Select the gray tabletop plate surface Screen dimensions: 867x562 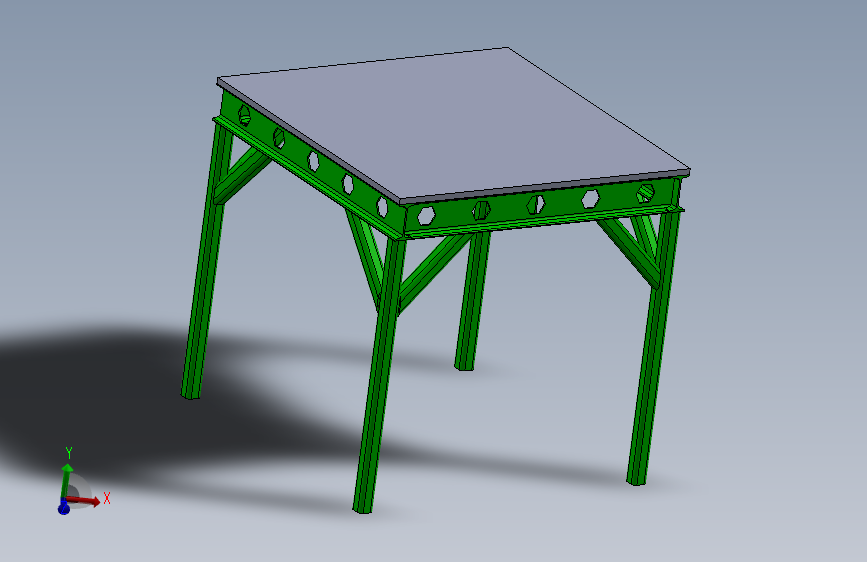pos(451,122)
